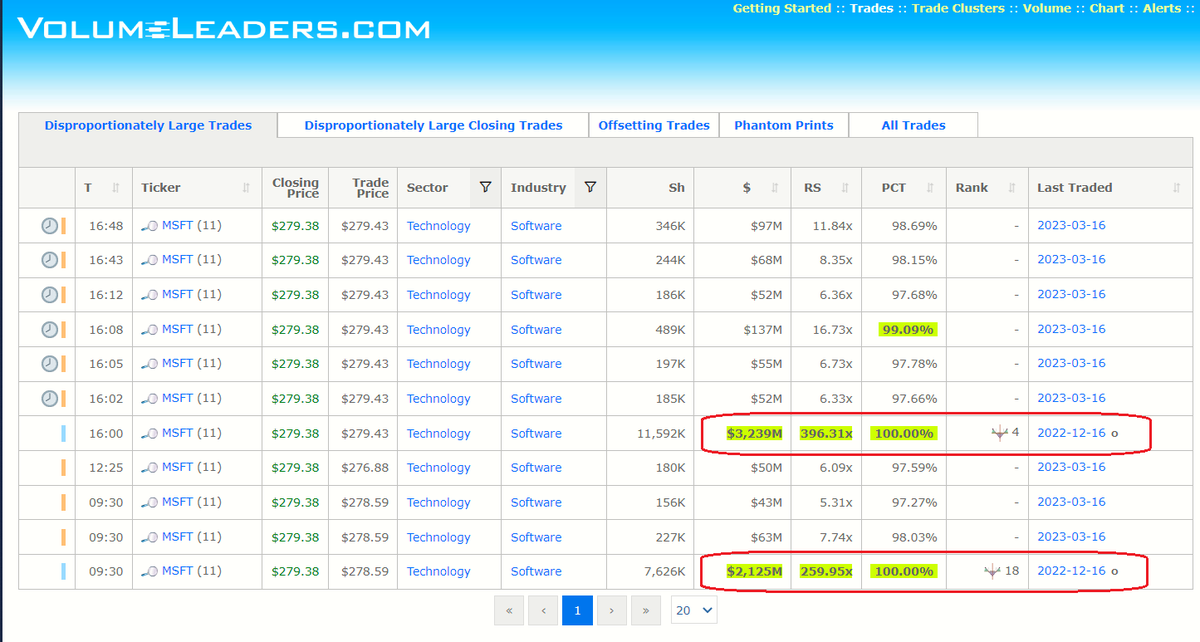1200x642 pixels.
Task: Select the $276.88 trade price cell
Action: click(x=365, y=467)
